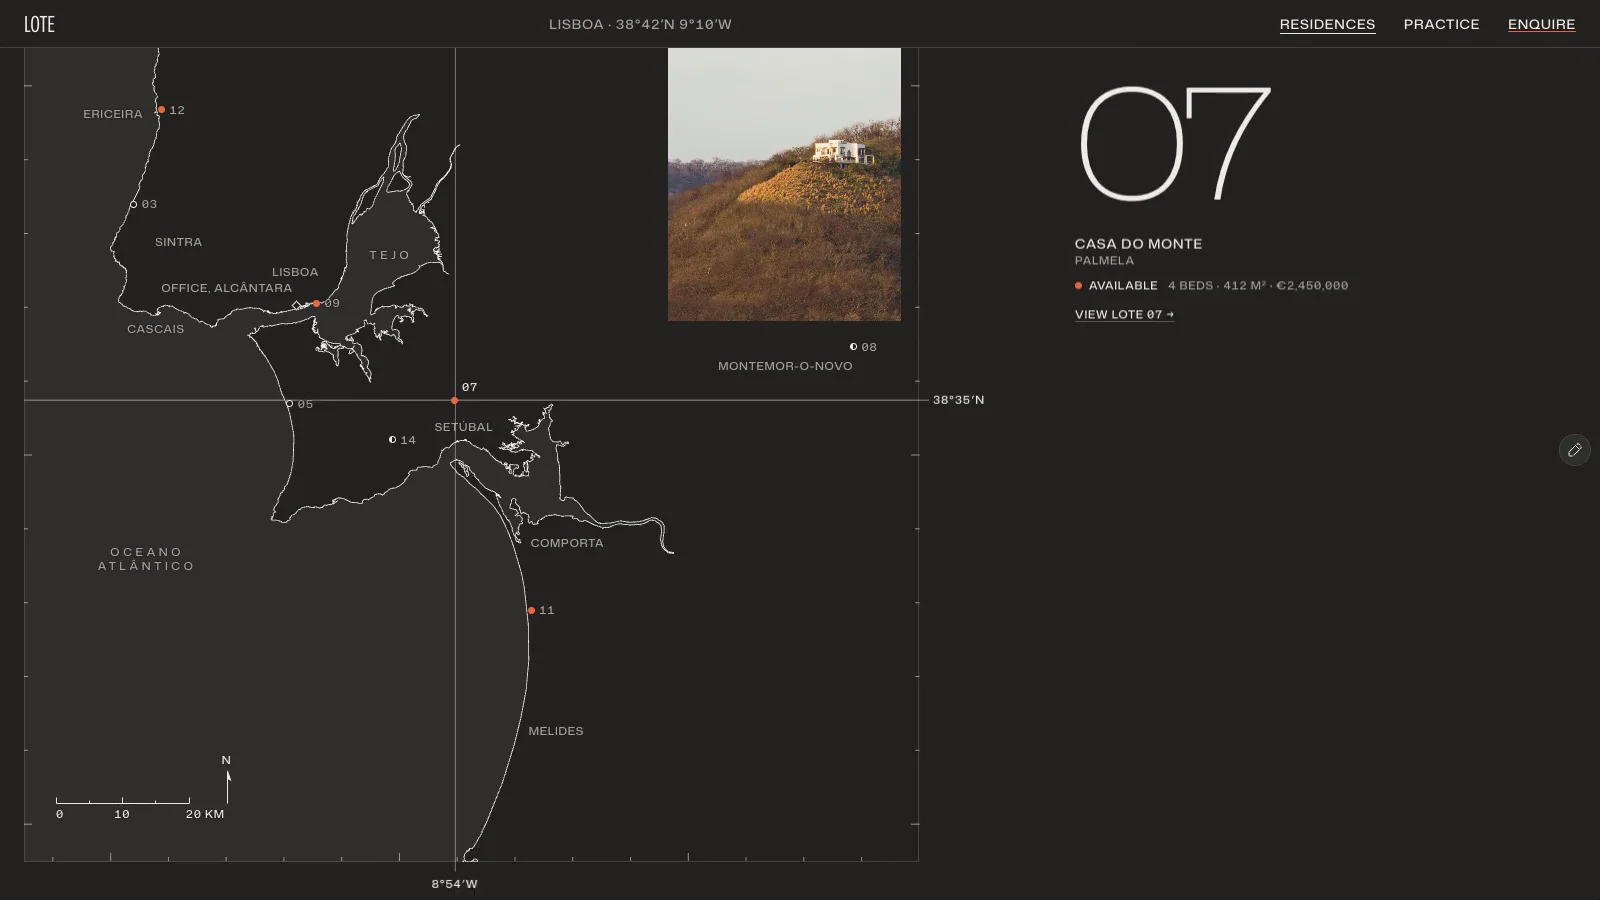Open the Practice menu item
This screenshot has width=1600, height=900.
1441,24
